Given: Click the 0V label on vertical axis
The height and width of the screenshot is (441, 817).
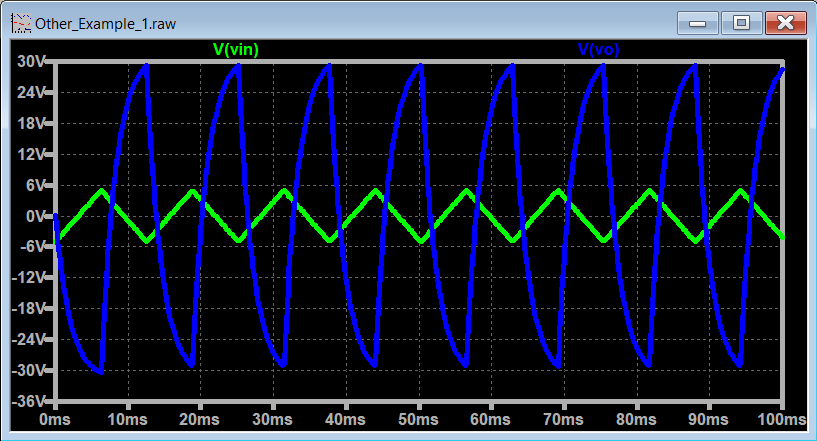Looking at the screenshot, I should pyautogui.click(x=37, y=216).
